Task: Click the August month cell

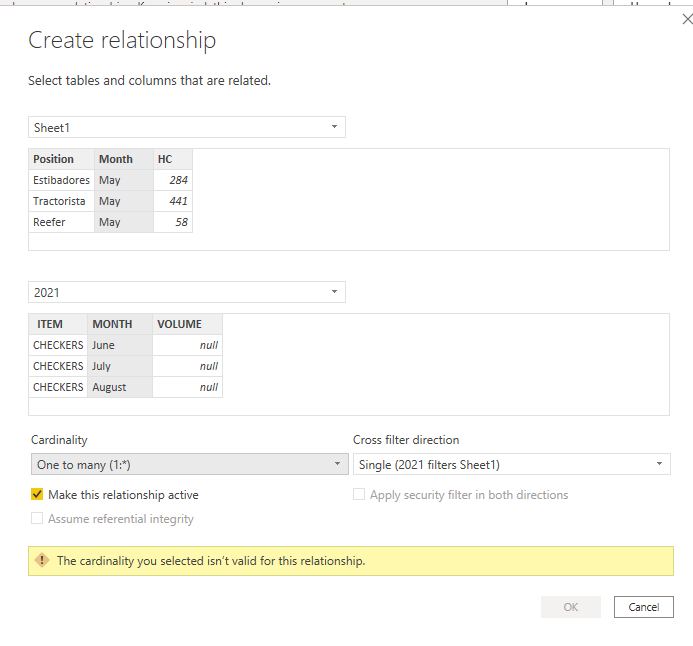Action: point(120,387)
